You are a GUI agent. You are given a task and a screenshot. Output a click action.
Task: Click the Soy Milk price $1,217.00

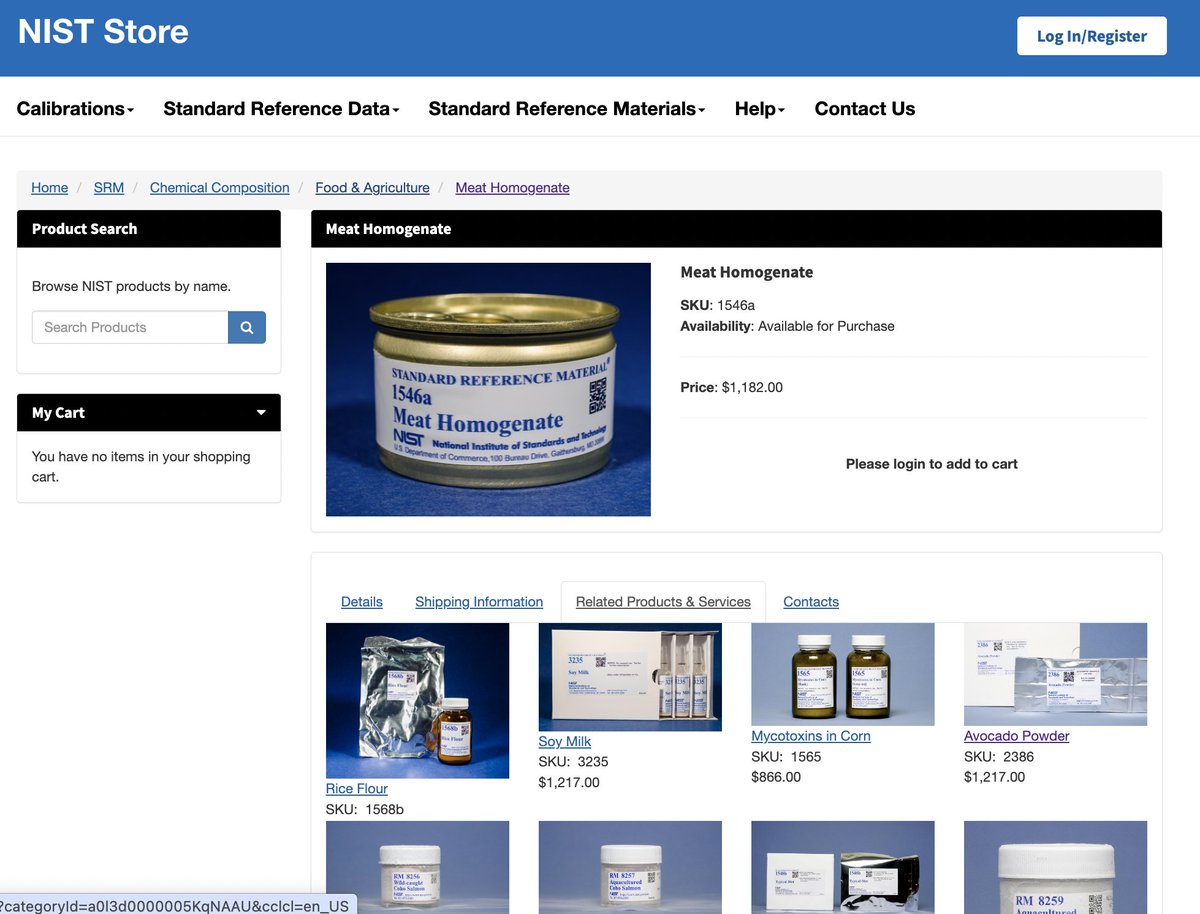point(569,783)
